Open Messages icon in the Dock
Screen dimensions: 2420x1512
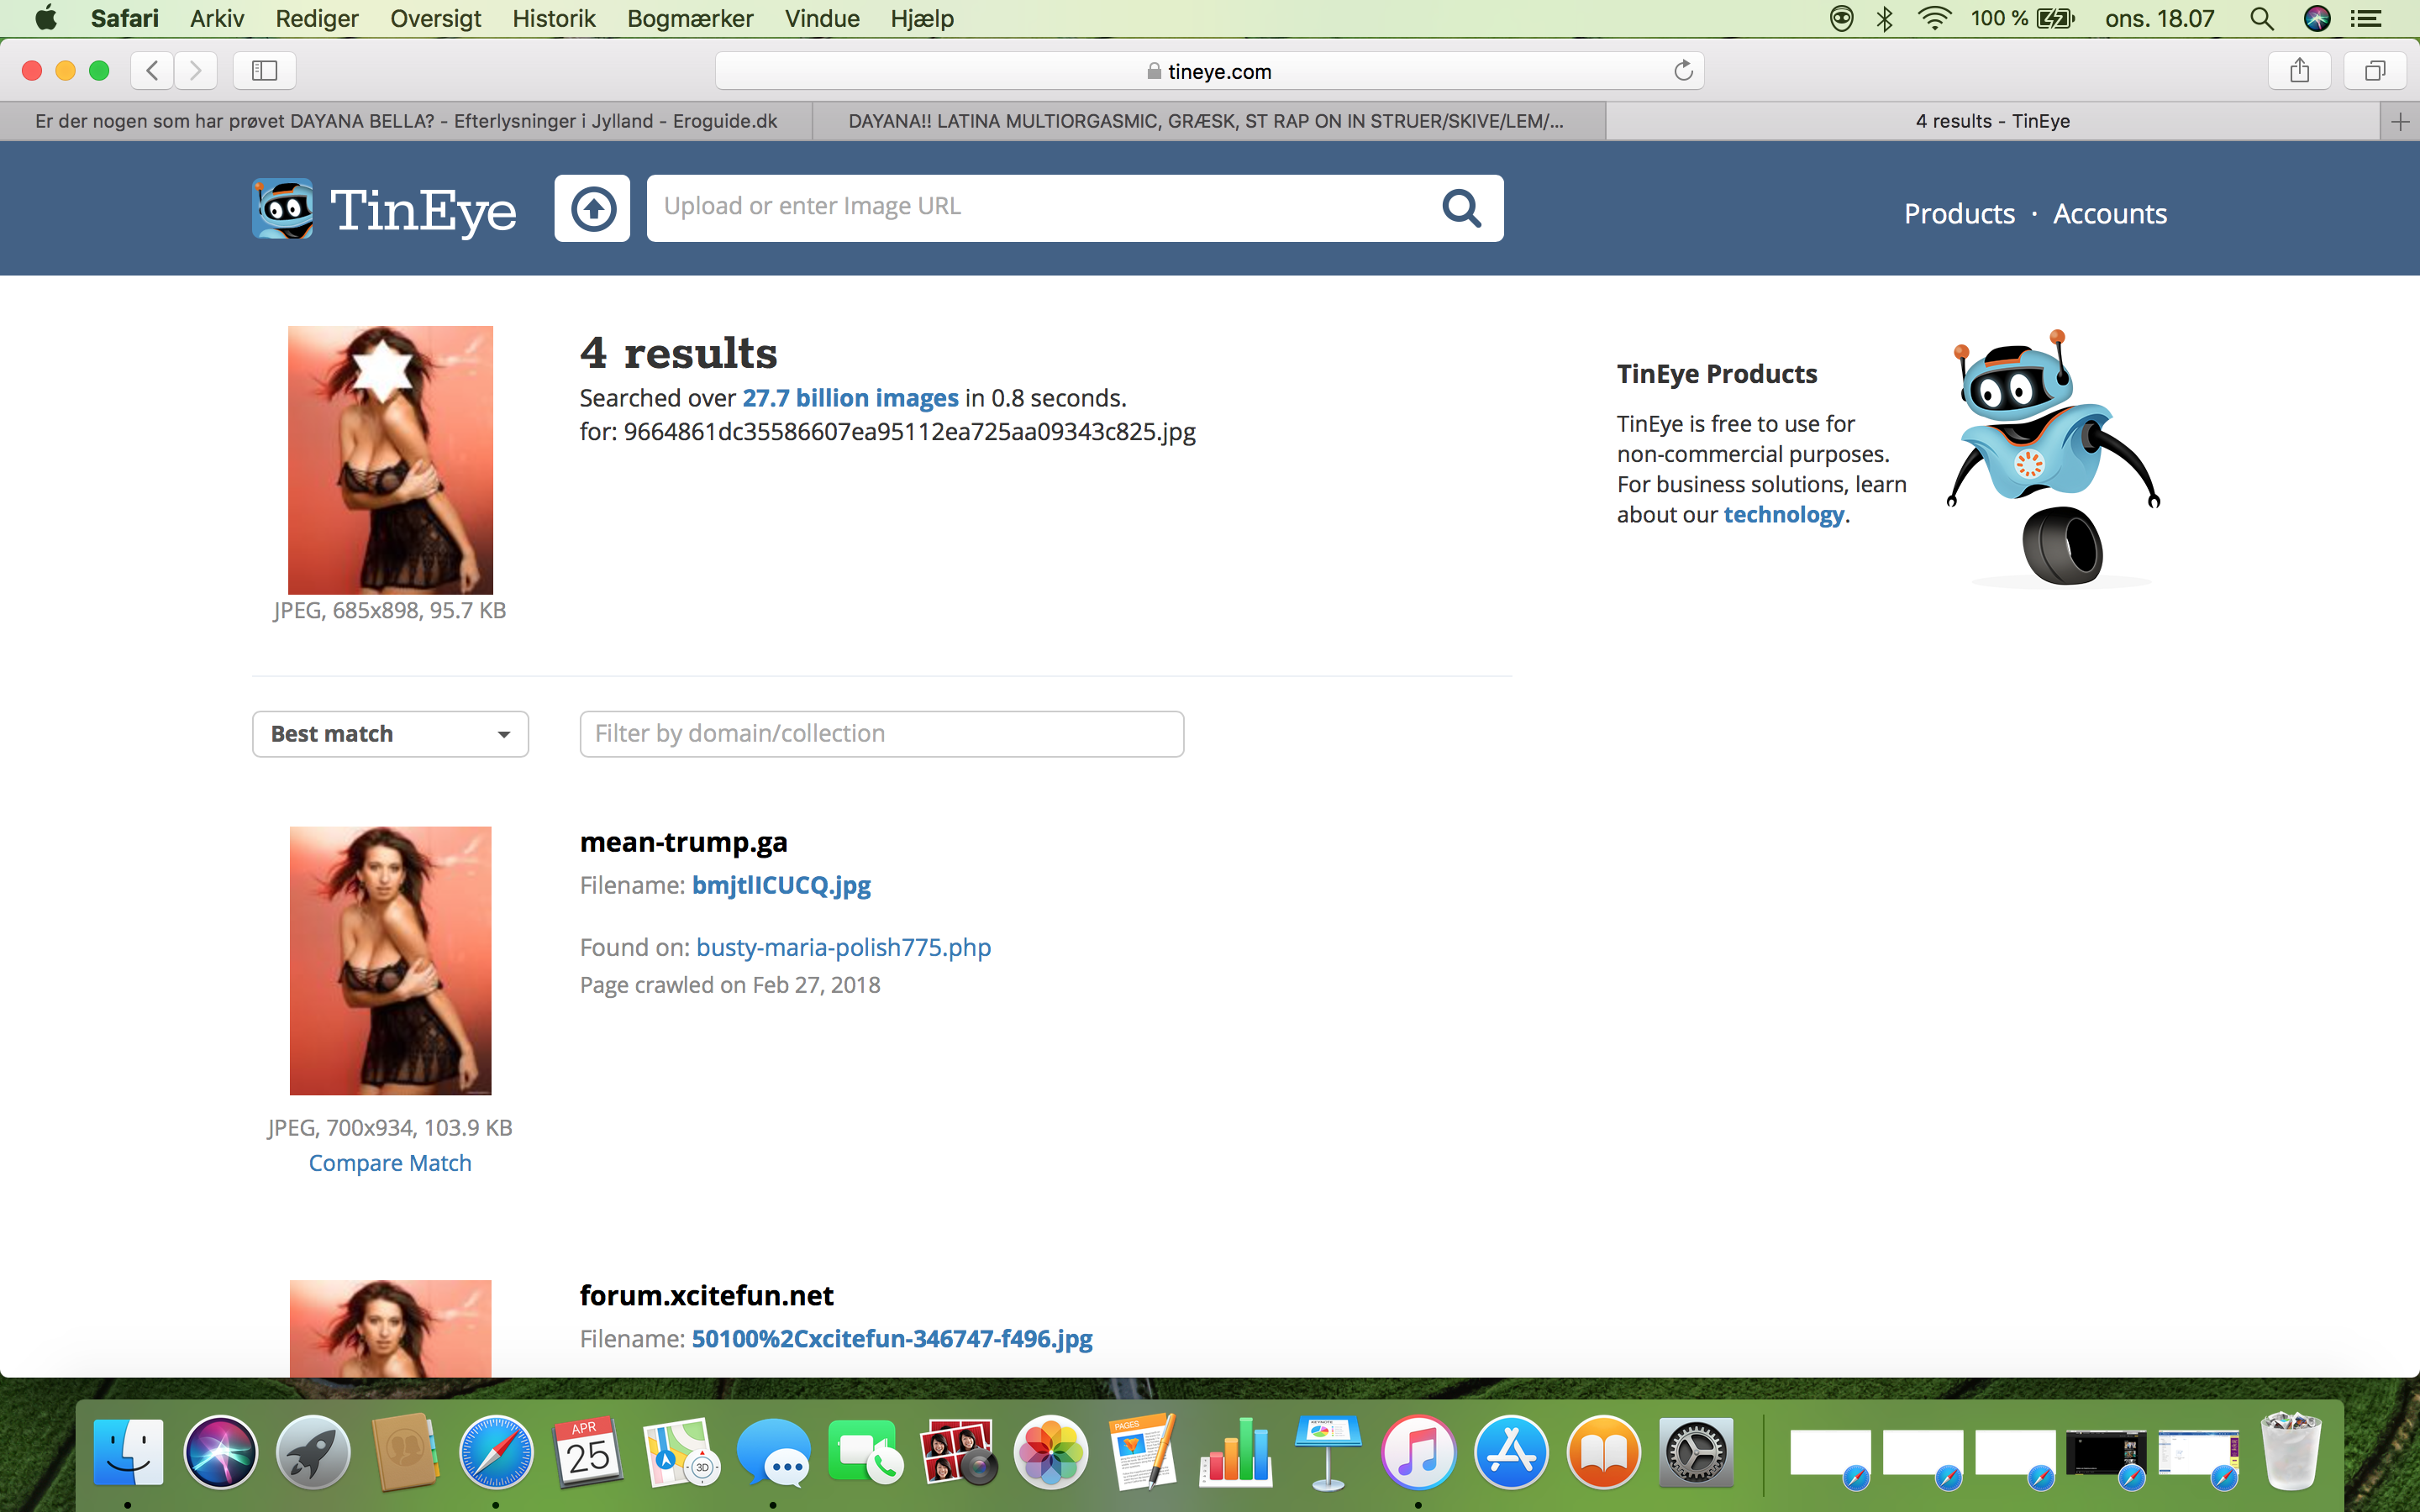click(773, 1452)
